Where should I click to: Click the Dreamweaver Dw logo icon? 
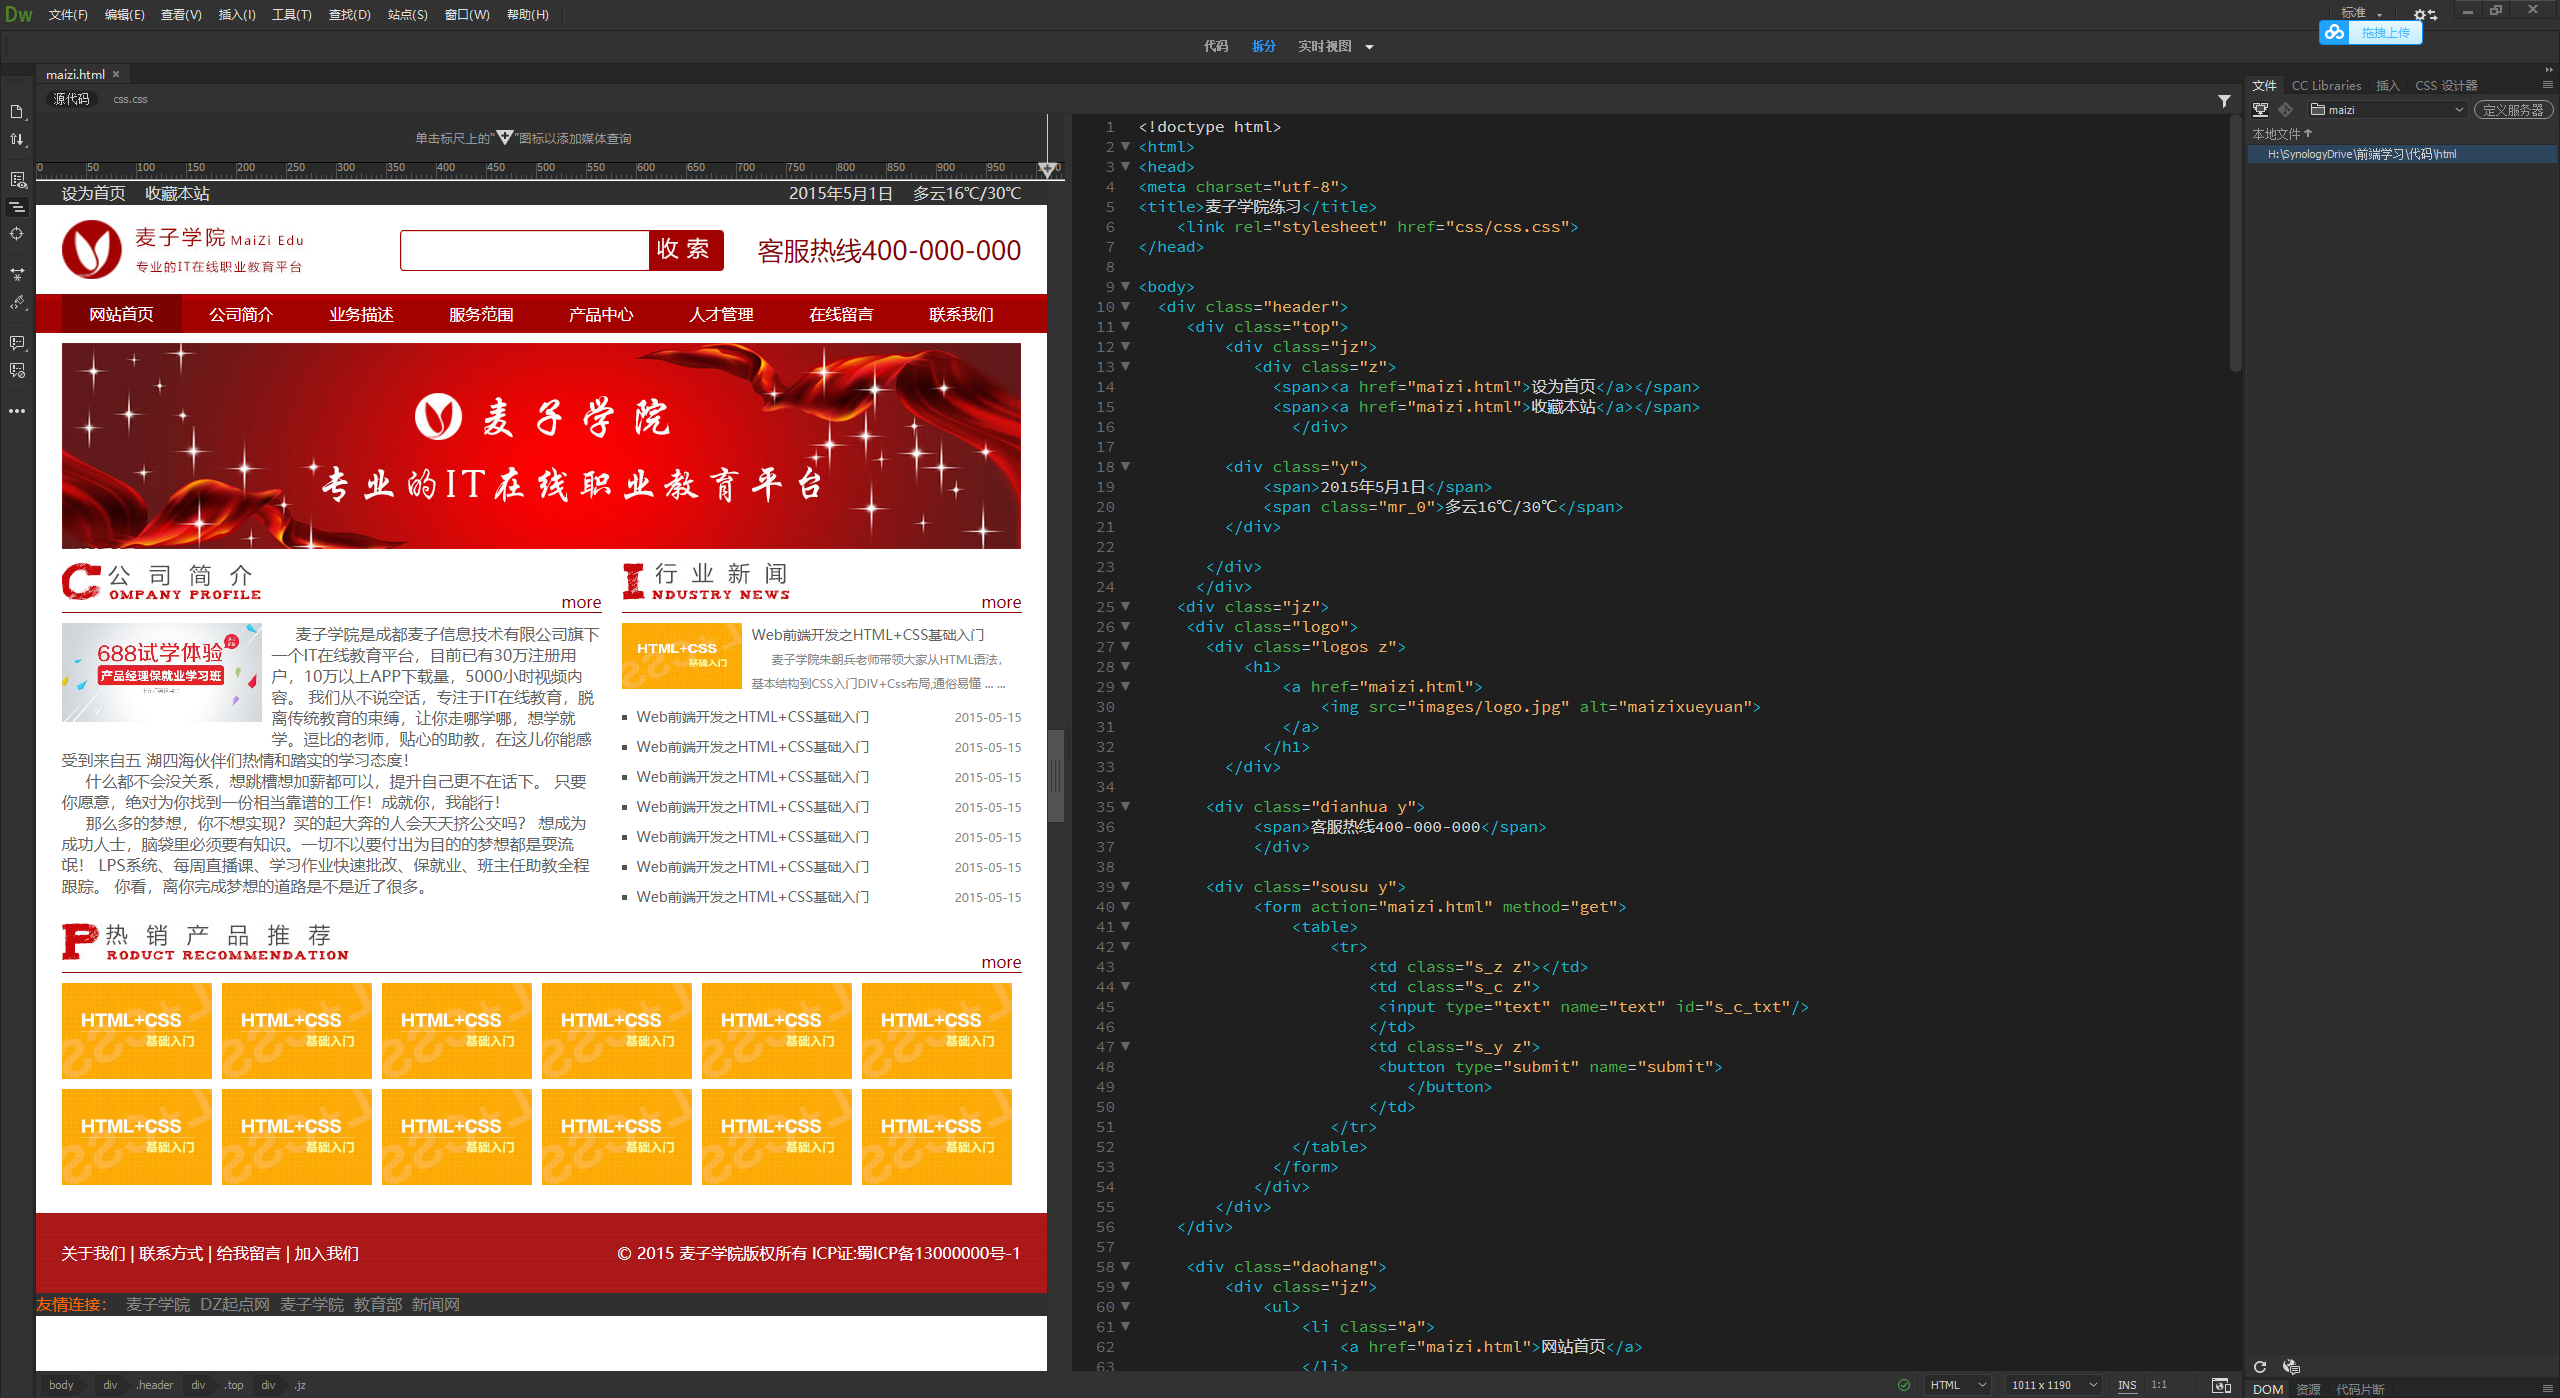[18, 14]
